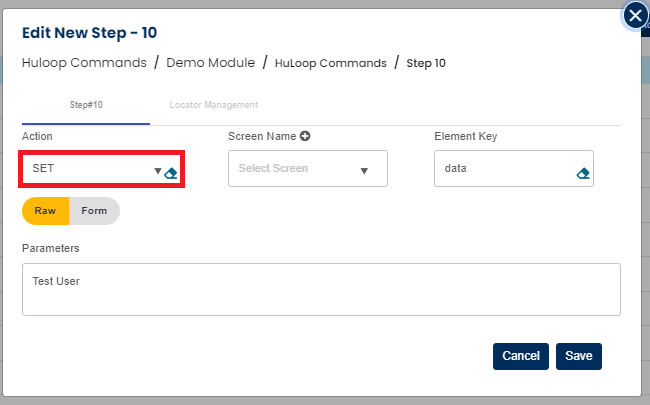Expand the Action dropdown arrow
Screen dimensions: 650x405
click(x=157, y=171)
